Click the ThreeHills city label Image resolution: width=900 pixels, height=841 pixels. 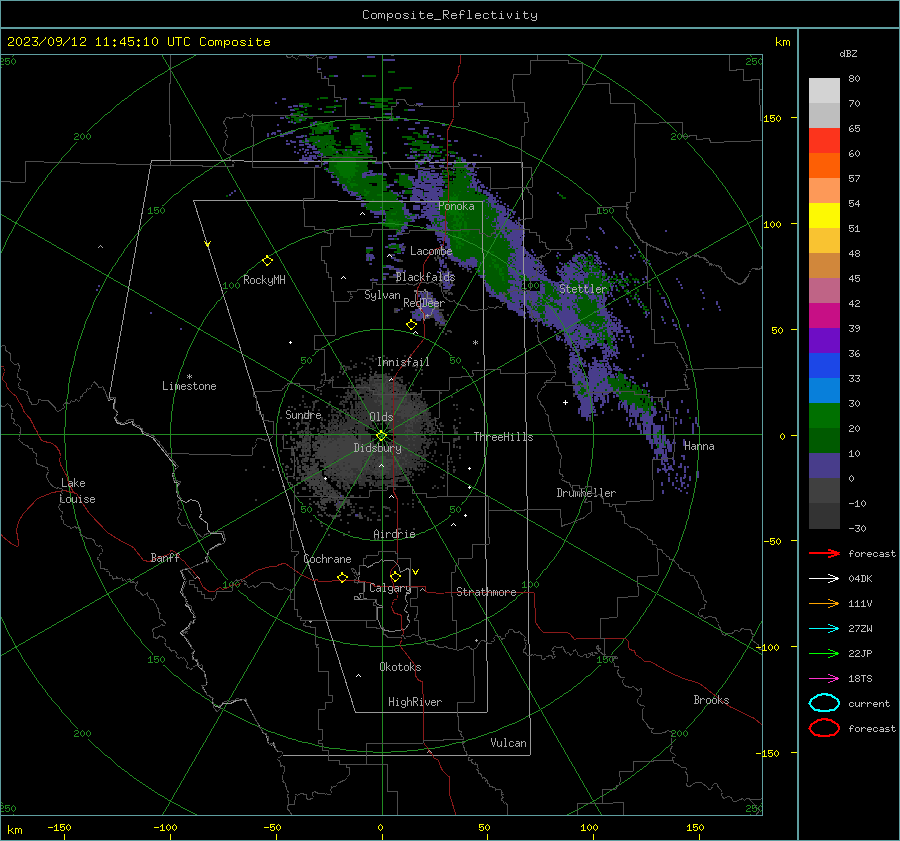tap(503, 437)
